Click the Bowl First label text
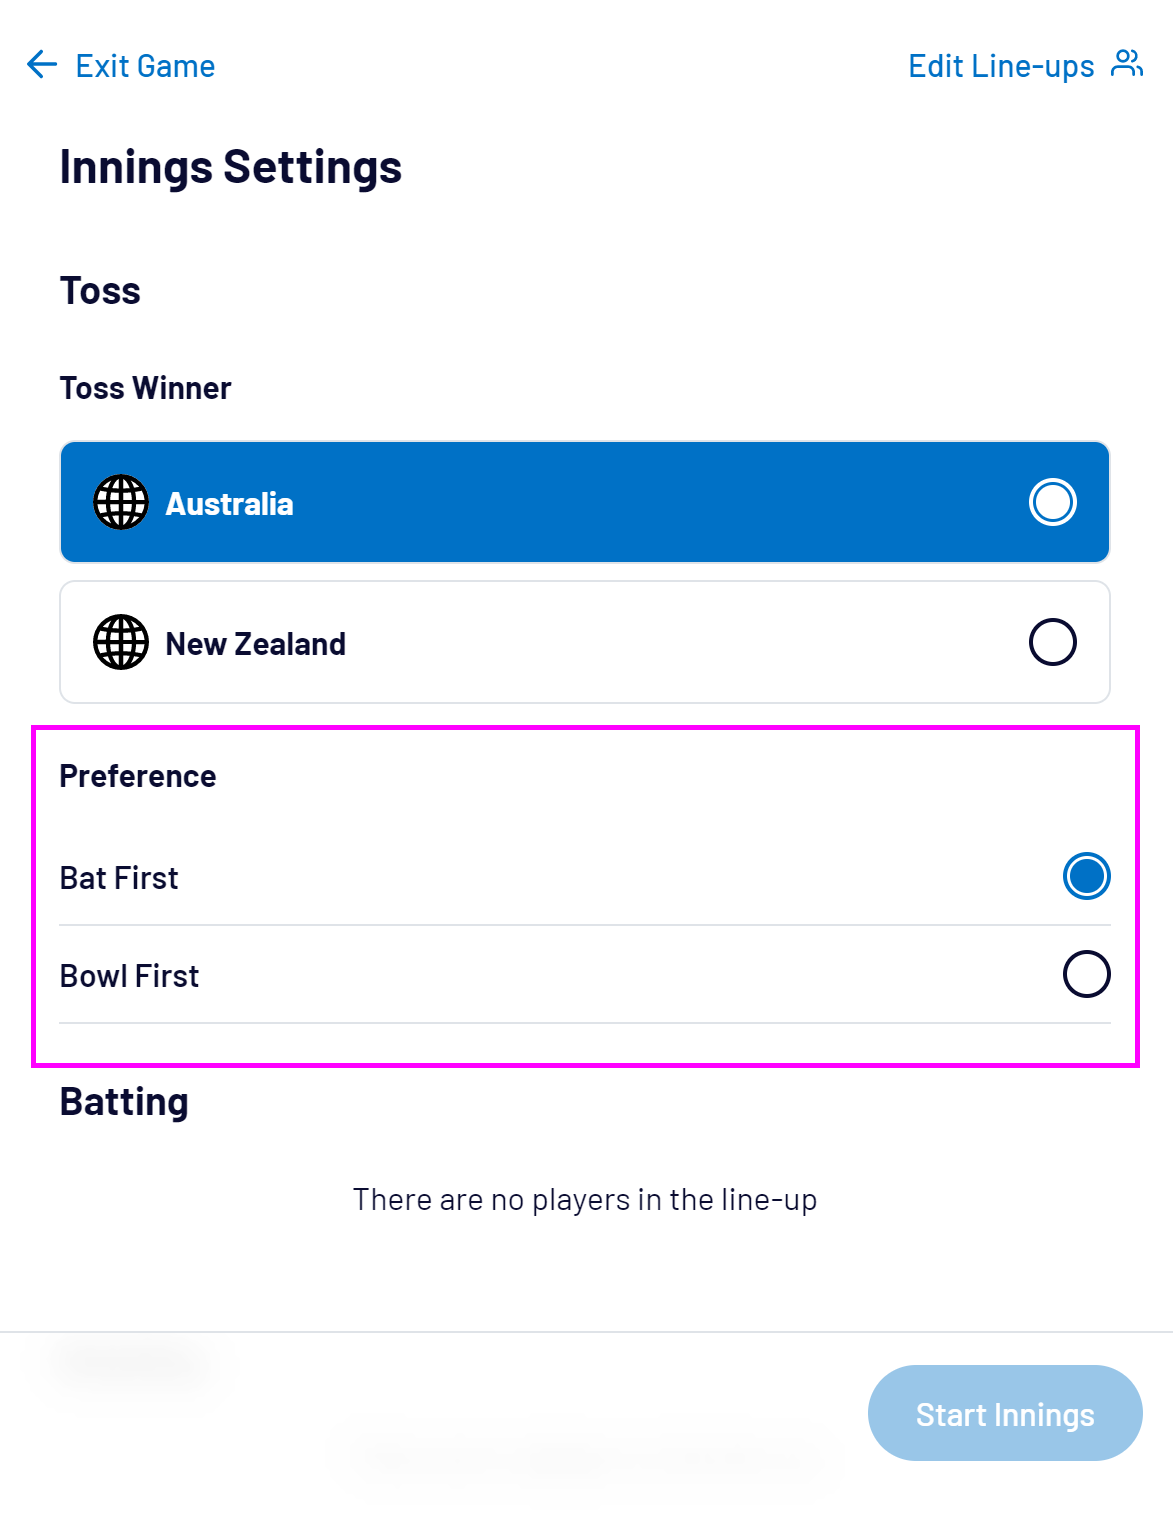The image size is (1173, 1522). tap(129, 976)
